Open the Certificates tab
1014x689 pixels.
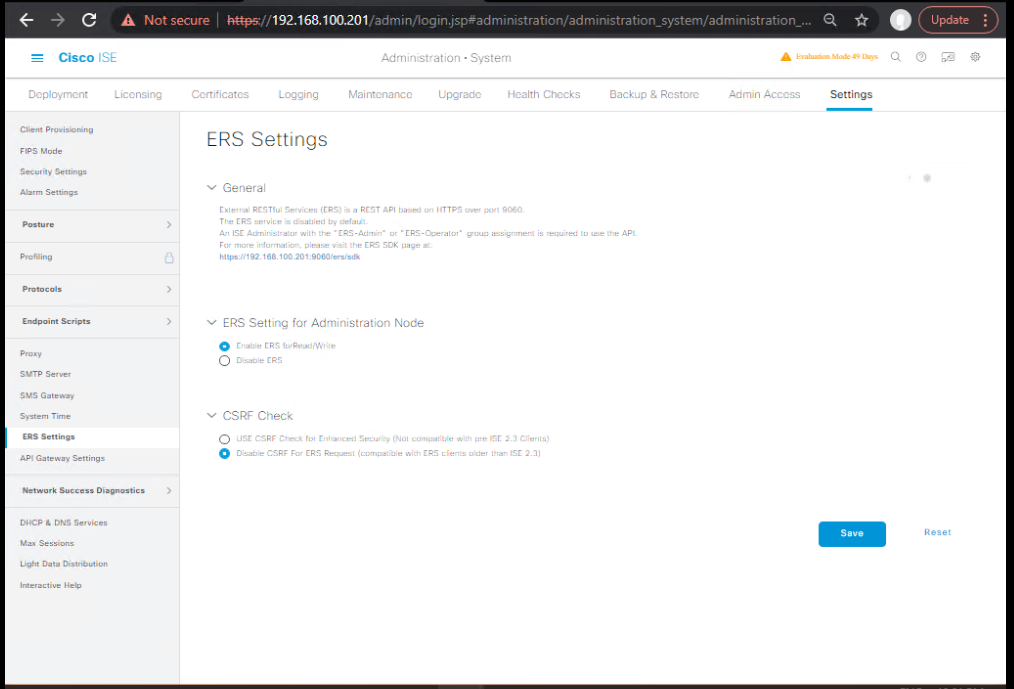pyautogui.click(x=220, y=94)
